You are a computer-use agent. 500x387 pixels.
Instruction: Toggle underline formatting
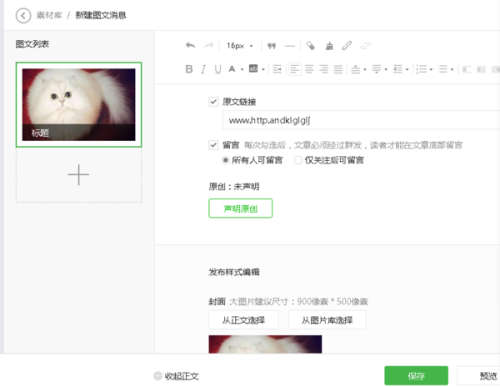pyautogui.click(x=218, y=69)
